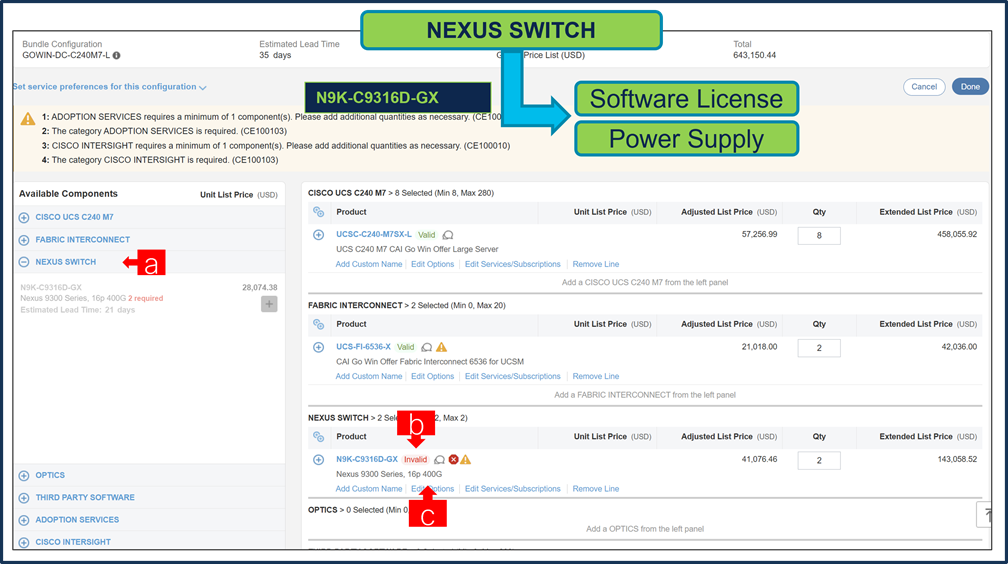The width and height of the screenshot is (1008, 564).
Task: Edit quantity field for UCS-FI-6536-X
Action: point(819,348)
